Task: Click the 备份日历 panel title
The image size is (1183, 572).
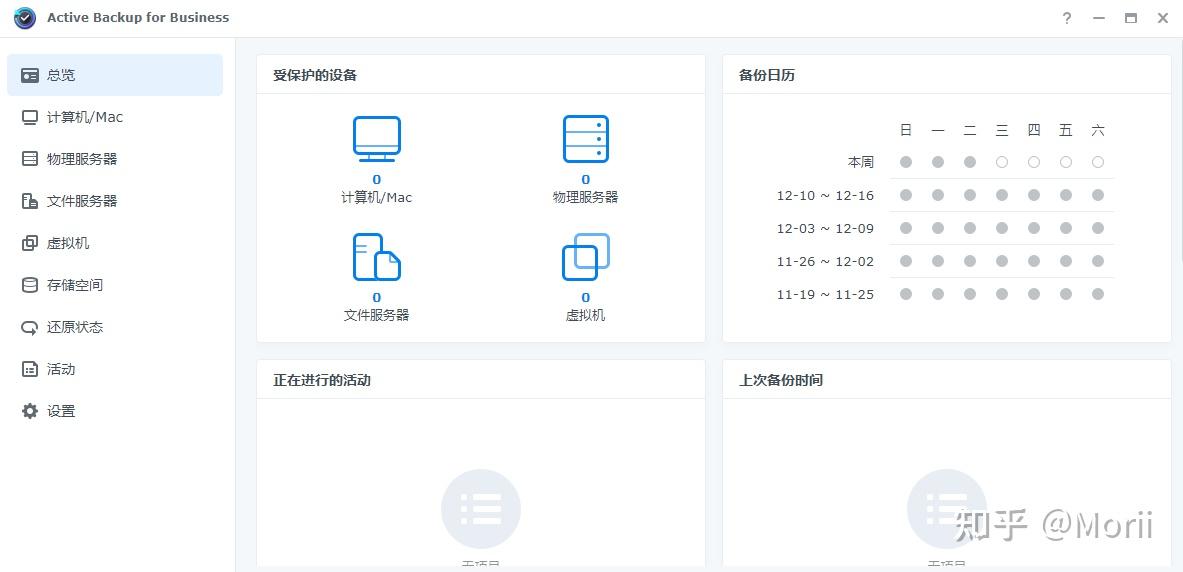Action: coord(767,75)
